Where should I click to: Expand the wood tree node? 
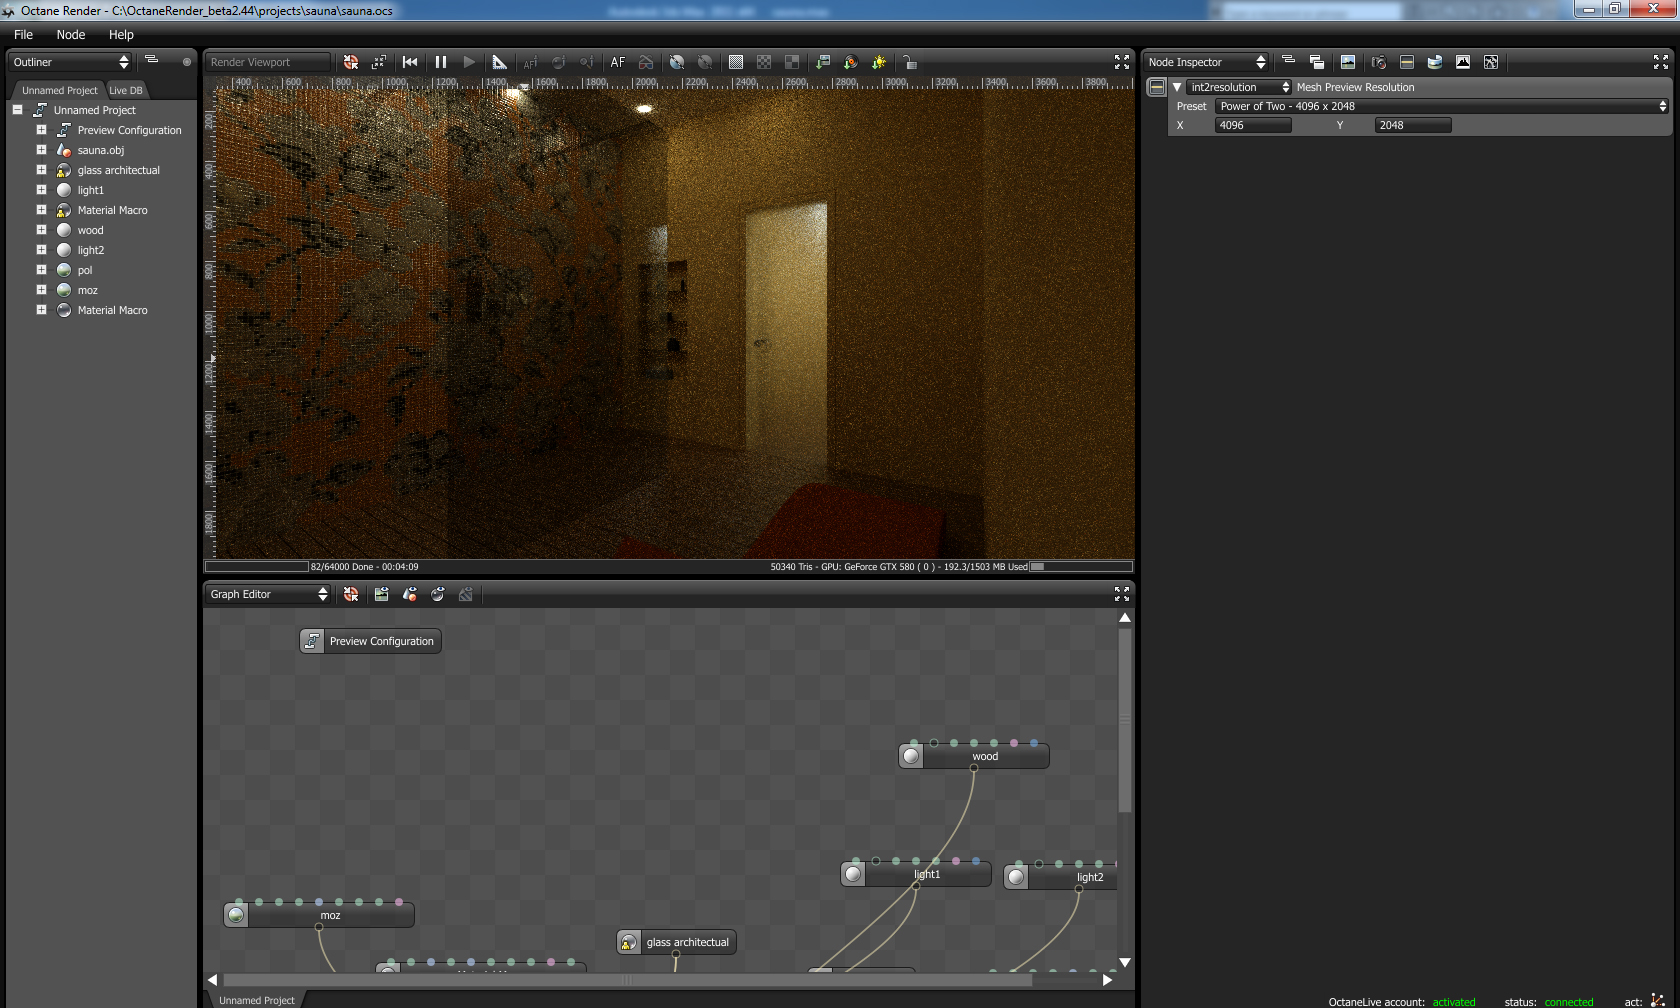click(x=41, y=230)
